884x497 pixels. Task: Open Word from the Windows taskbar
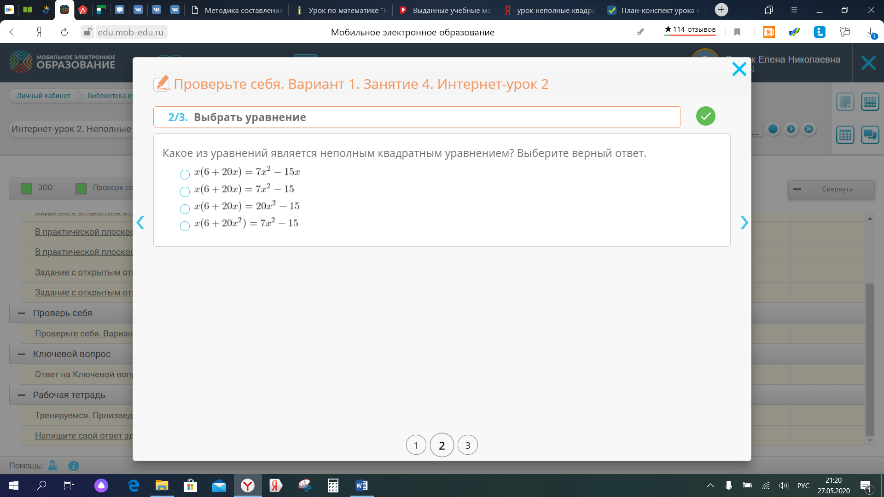[361, 485]
